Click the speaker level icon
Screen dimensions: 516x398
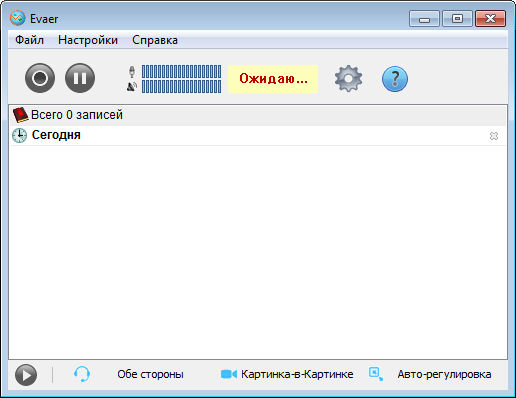[132, 86]
